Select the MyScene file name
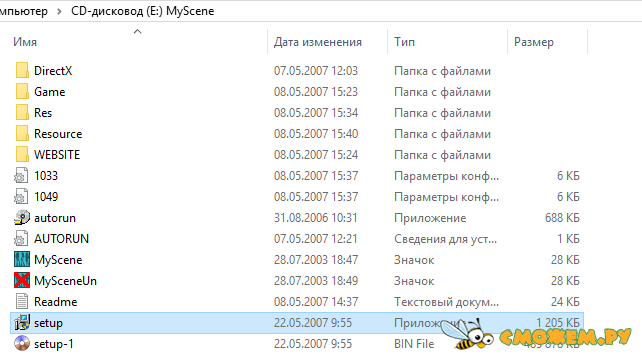This screenshot has height=361, width=642. coord(58,260)
